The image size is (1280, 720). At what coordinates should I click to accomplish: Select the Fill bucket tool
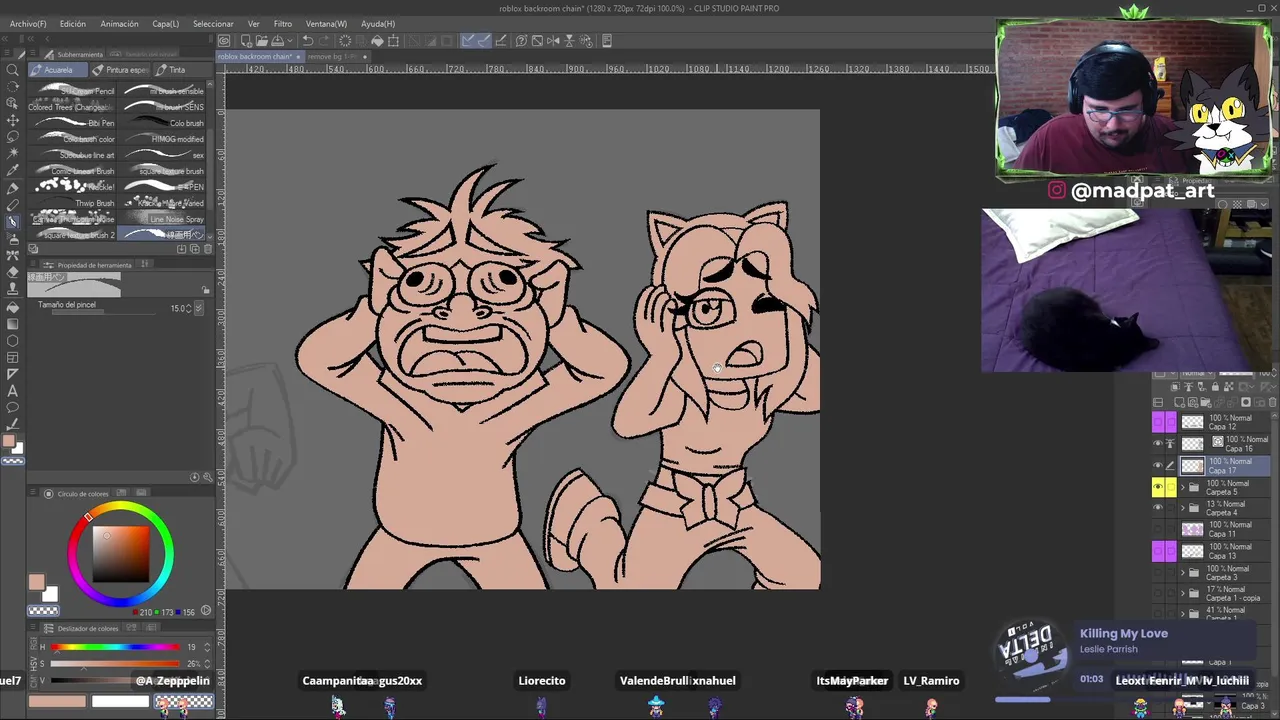pos(13,306)
